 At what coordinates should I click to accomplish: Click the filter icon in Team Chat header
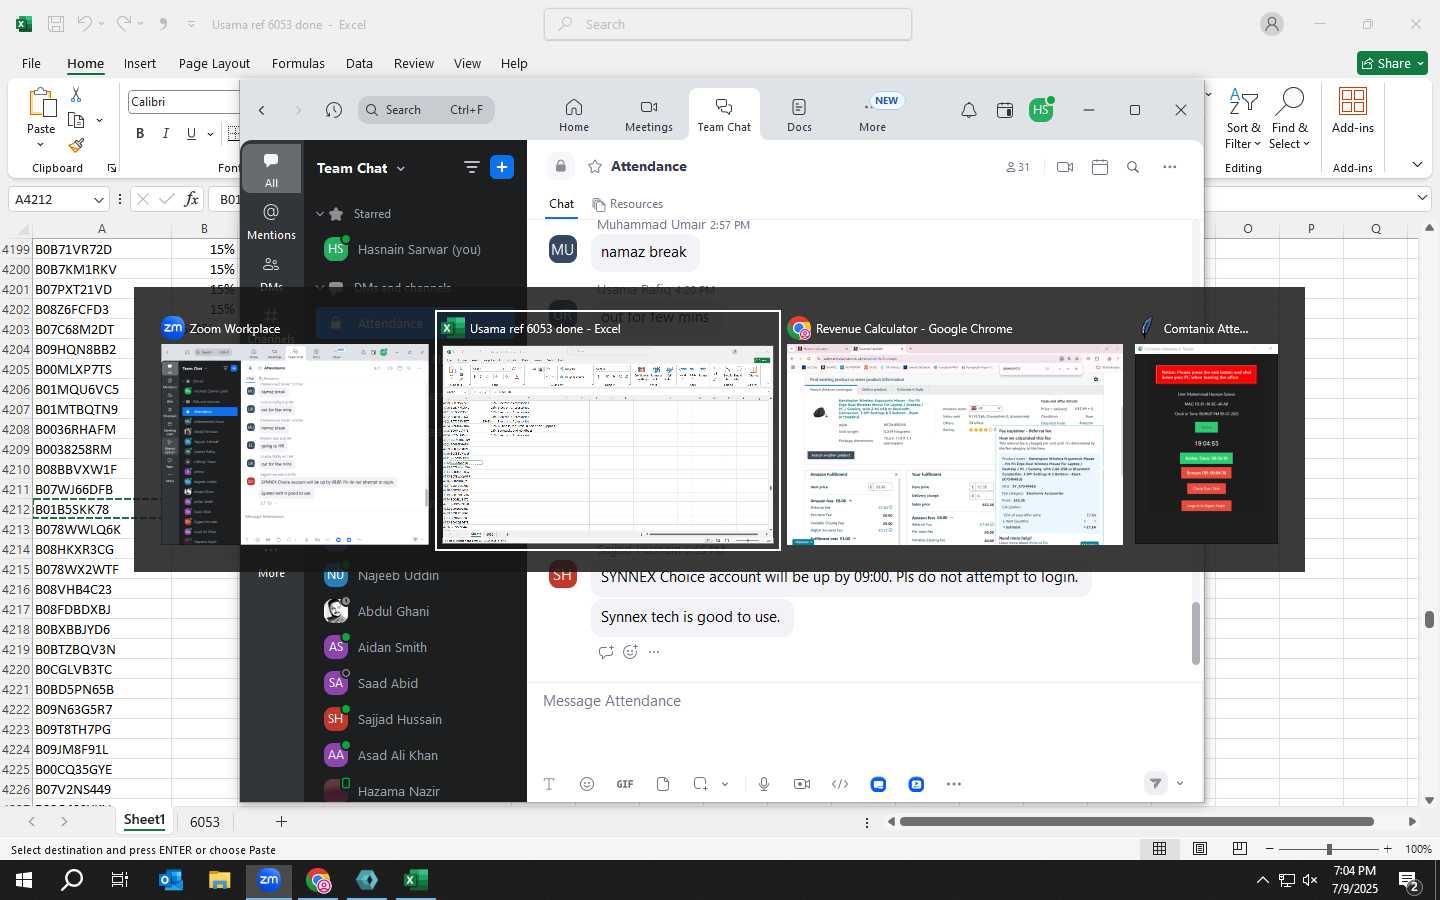point(472,167)
